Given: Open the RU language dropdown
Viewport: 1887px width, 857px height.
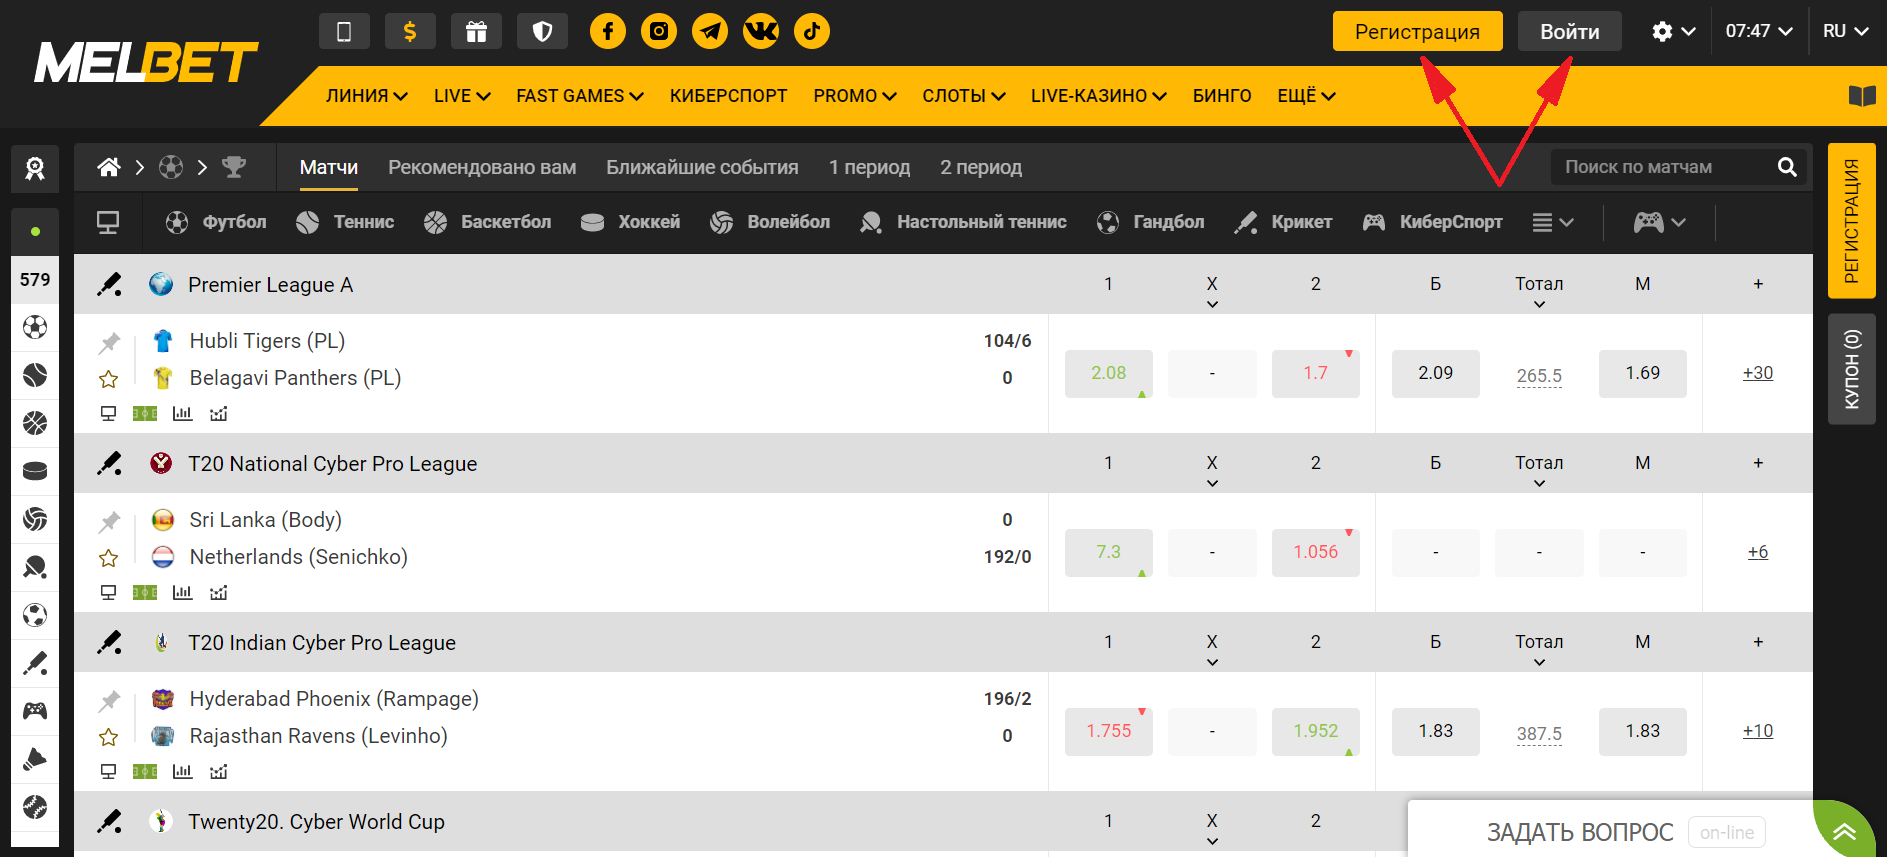Looking at the screenshot, I should 1845,31.
